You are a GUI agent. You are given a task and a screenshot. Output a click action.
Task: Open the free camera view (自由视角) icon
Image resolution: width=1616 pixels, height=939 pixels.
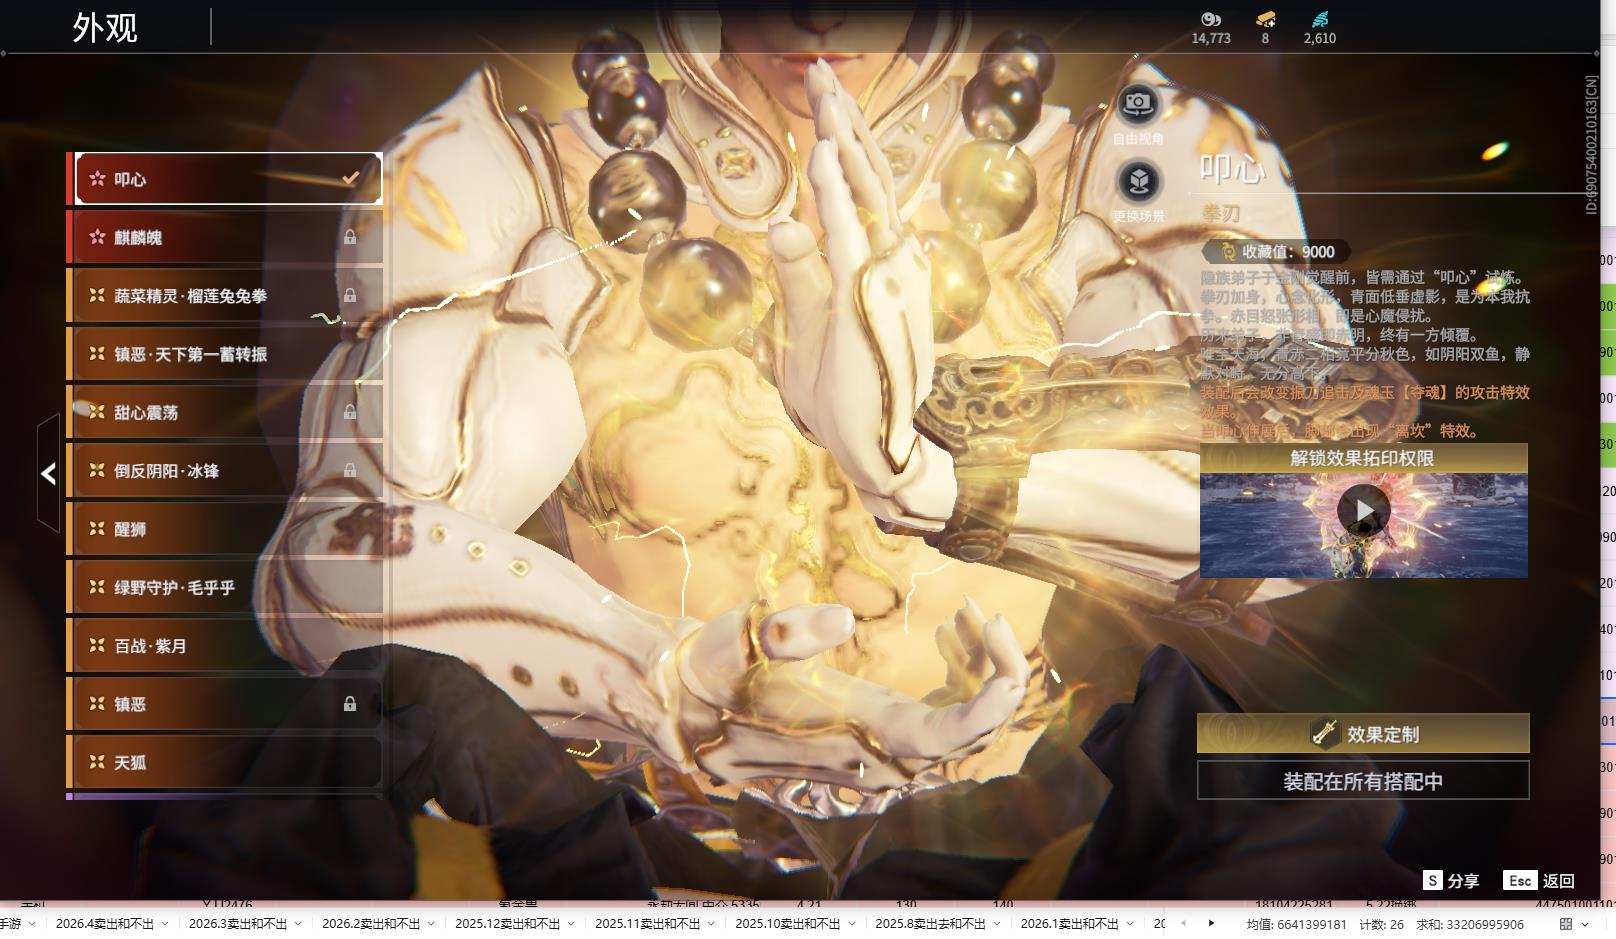click(1138, 103)
